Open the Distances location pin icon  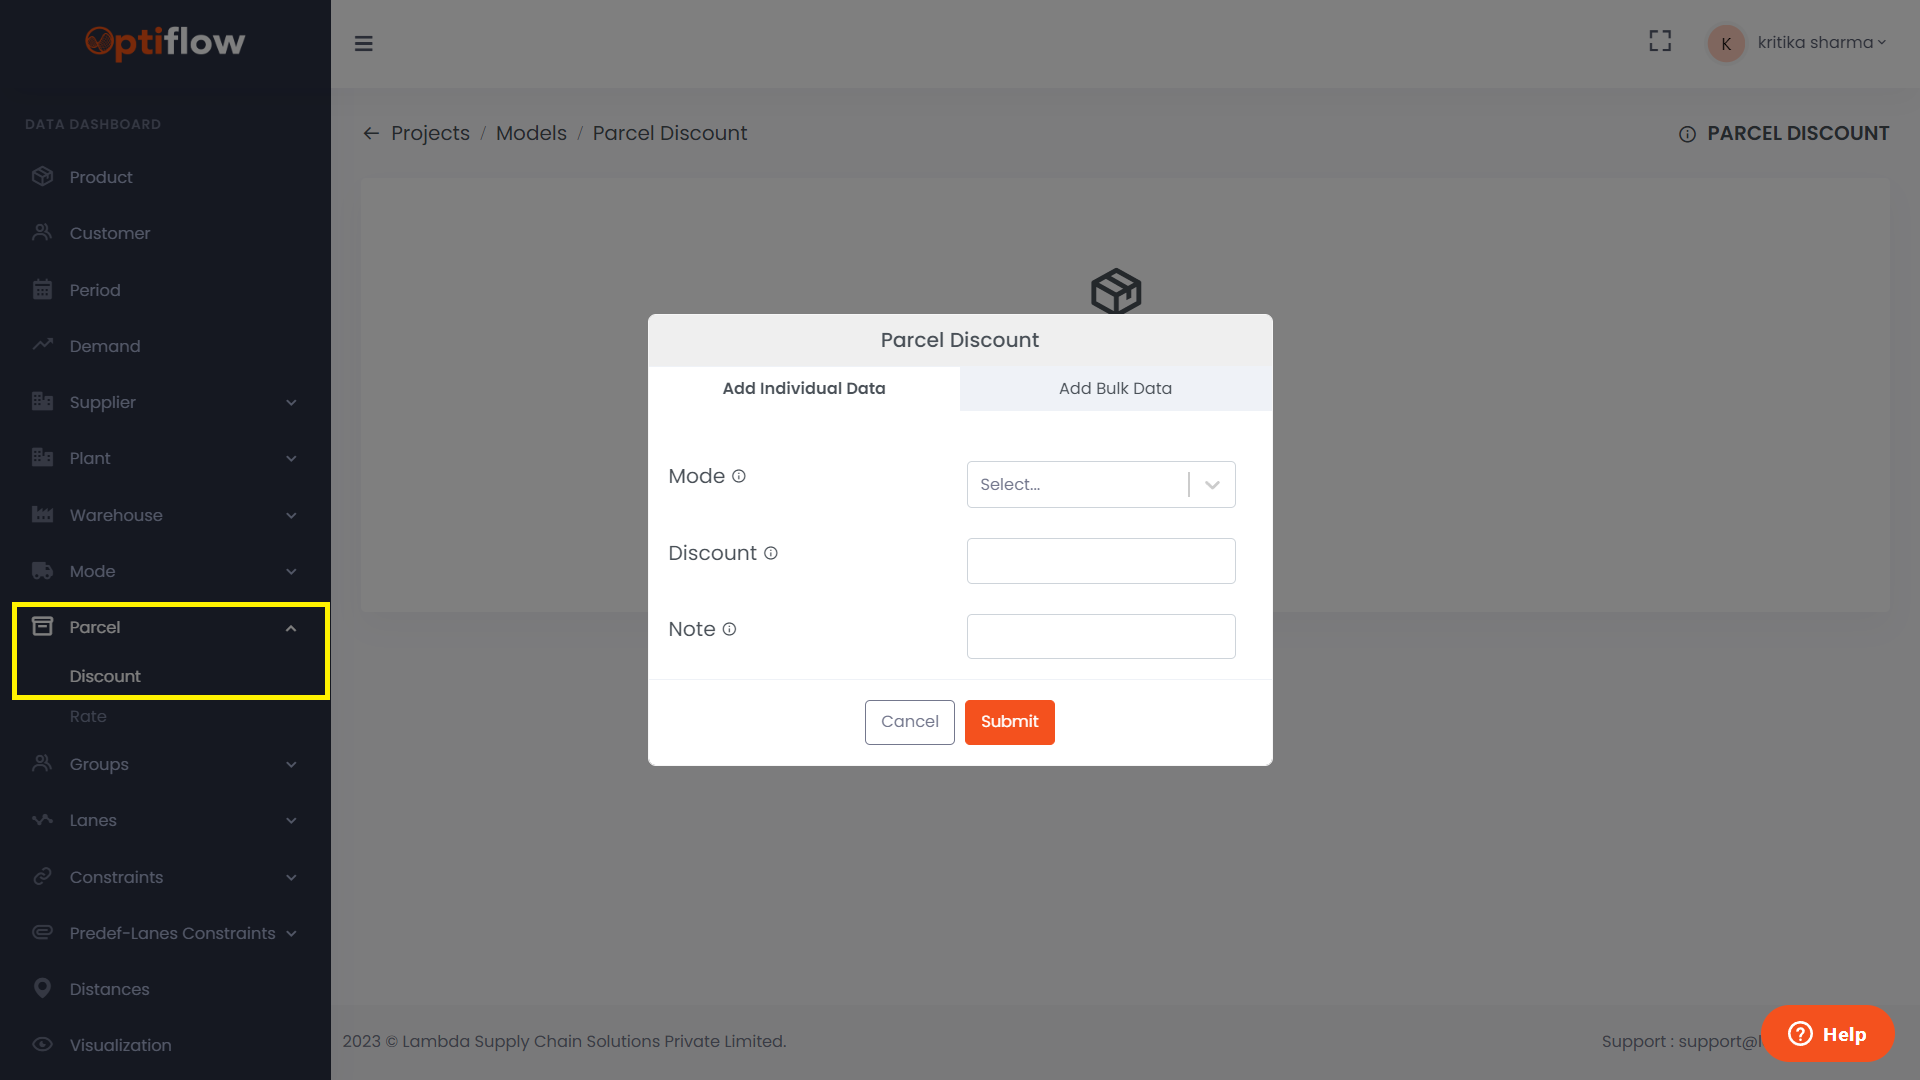click(43, 988)
